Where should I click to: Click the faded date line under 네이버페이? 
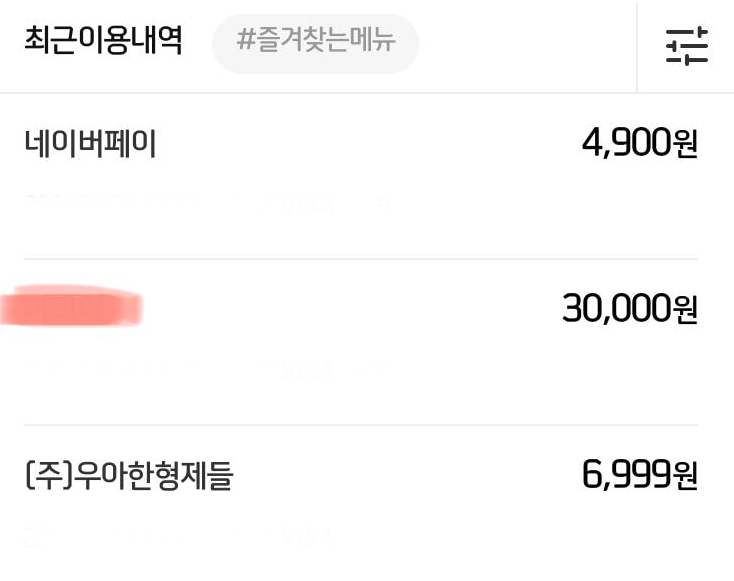(x=110, y=205)
